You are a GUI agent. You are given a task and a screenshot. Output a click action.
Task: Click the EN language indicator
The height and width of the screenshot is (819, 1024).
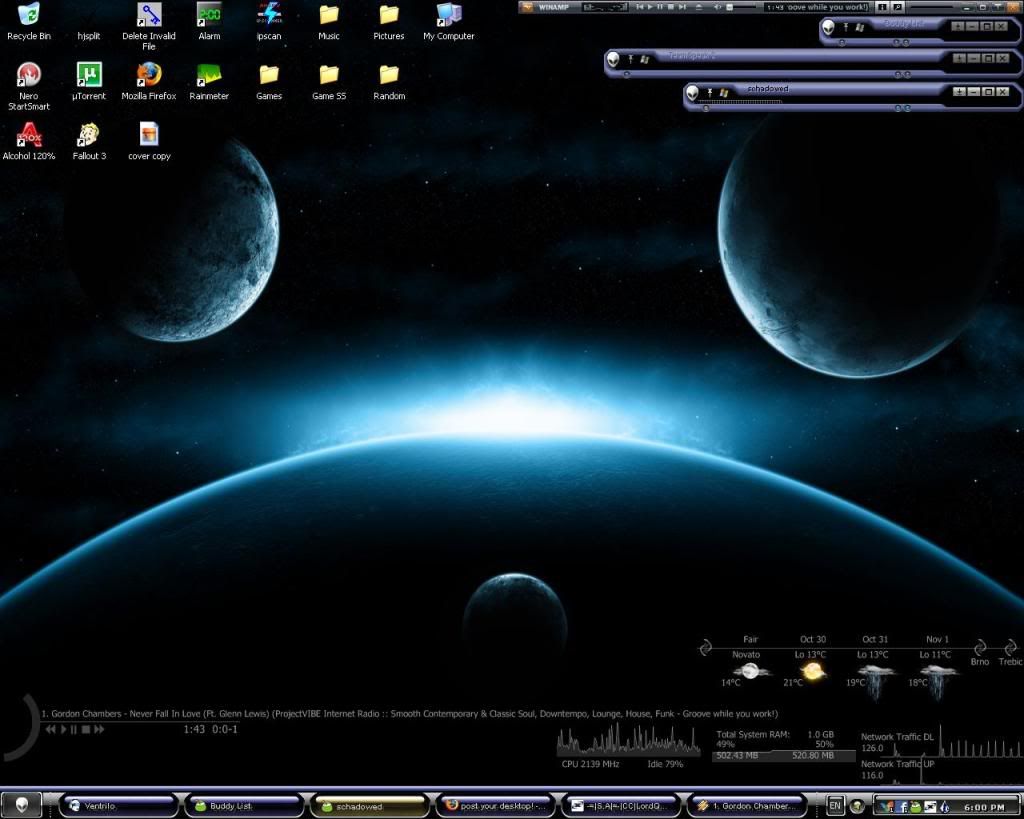coord(835,805)
